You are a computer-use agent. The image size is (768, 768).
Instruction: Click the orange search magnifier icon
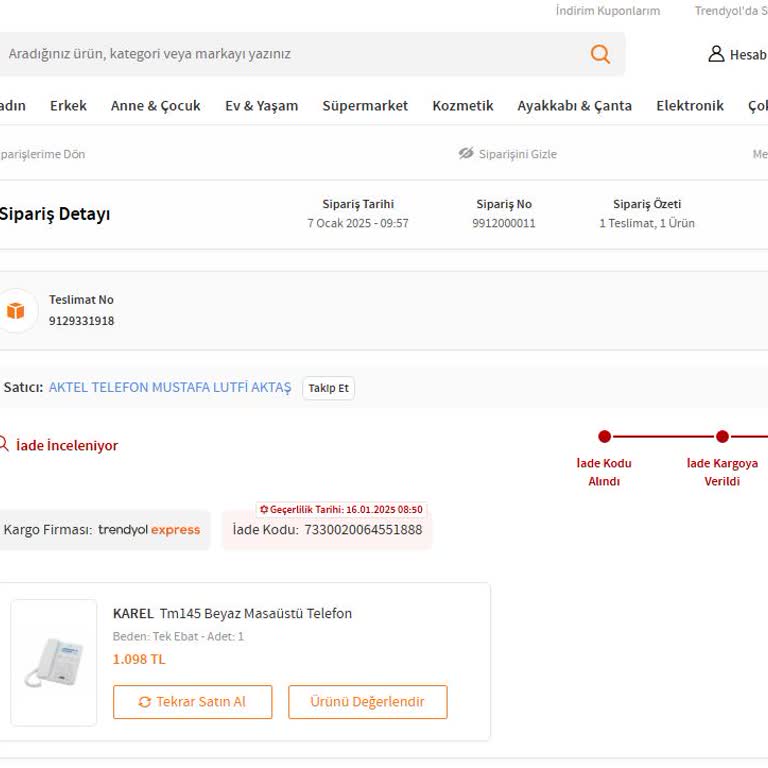[x=600, y=54]
